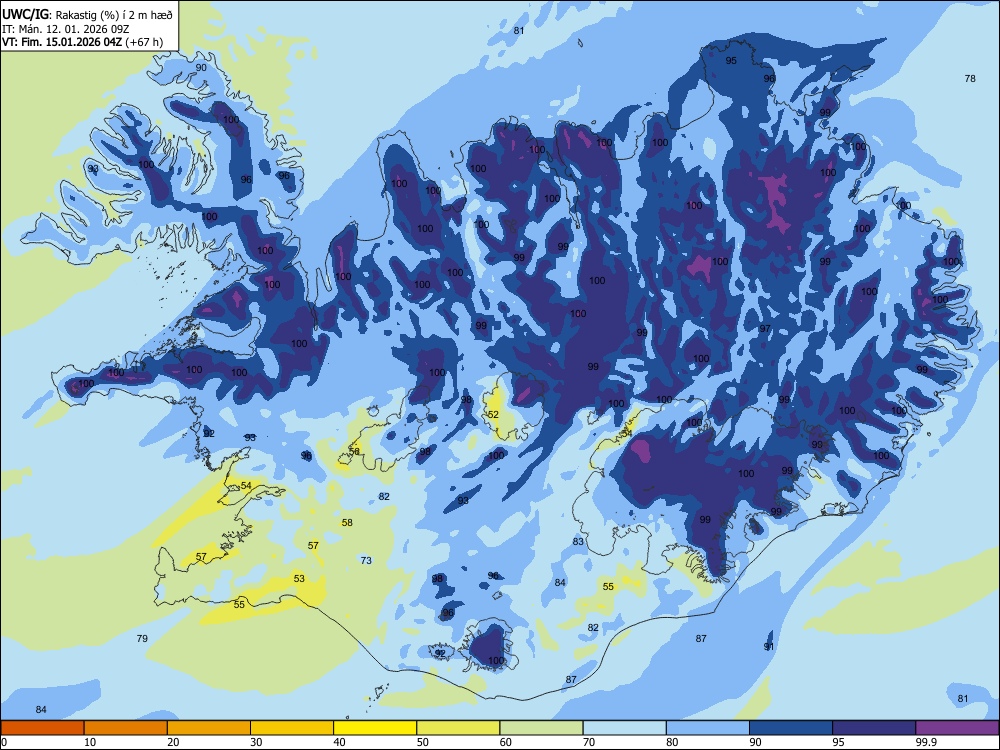Click the "83" humidity value on the map
Viewport: 1000px width, 750px height.
click(578, 541)
